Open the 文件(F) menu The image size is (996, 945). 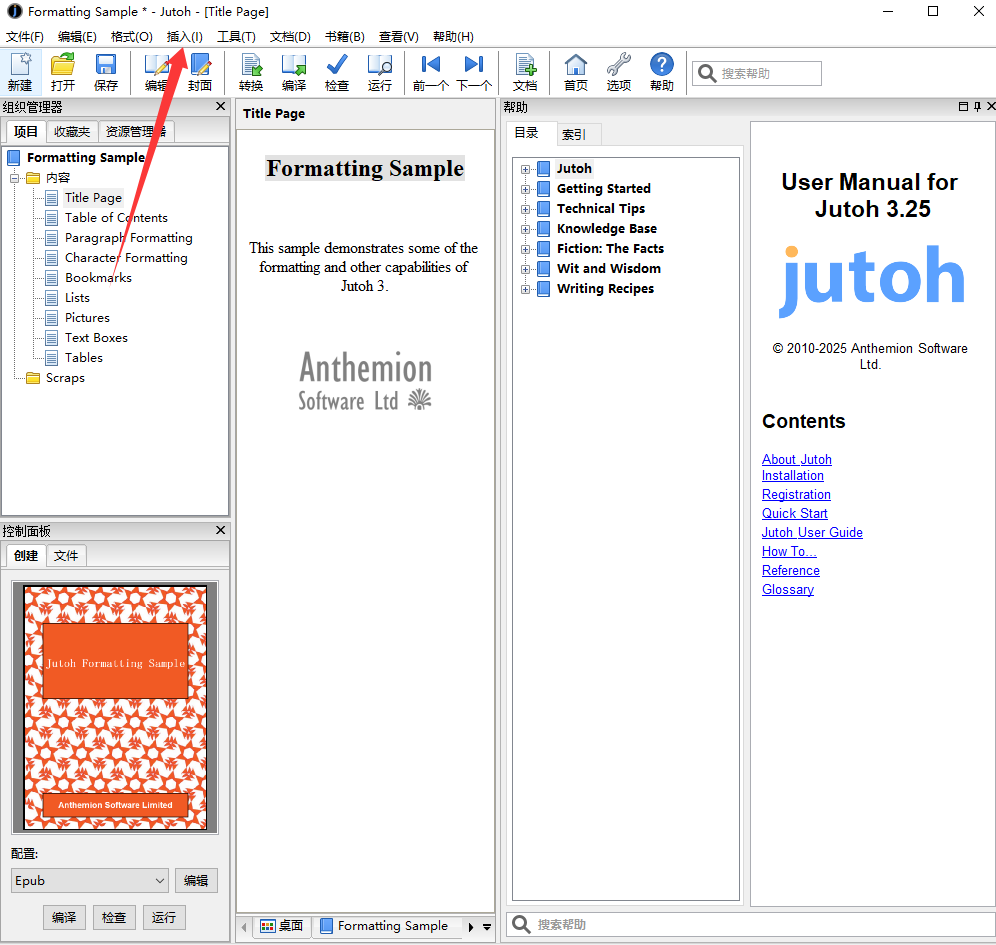click(25, 37)
